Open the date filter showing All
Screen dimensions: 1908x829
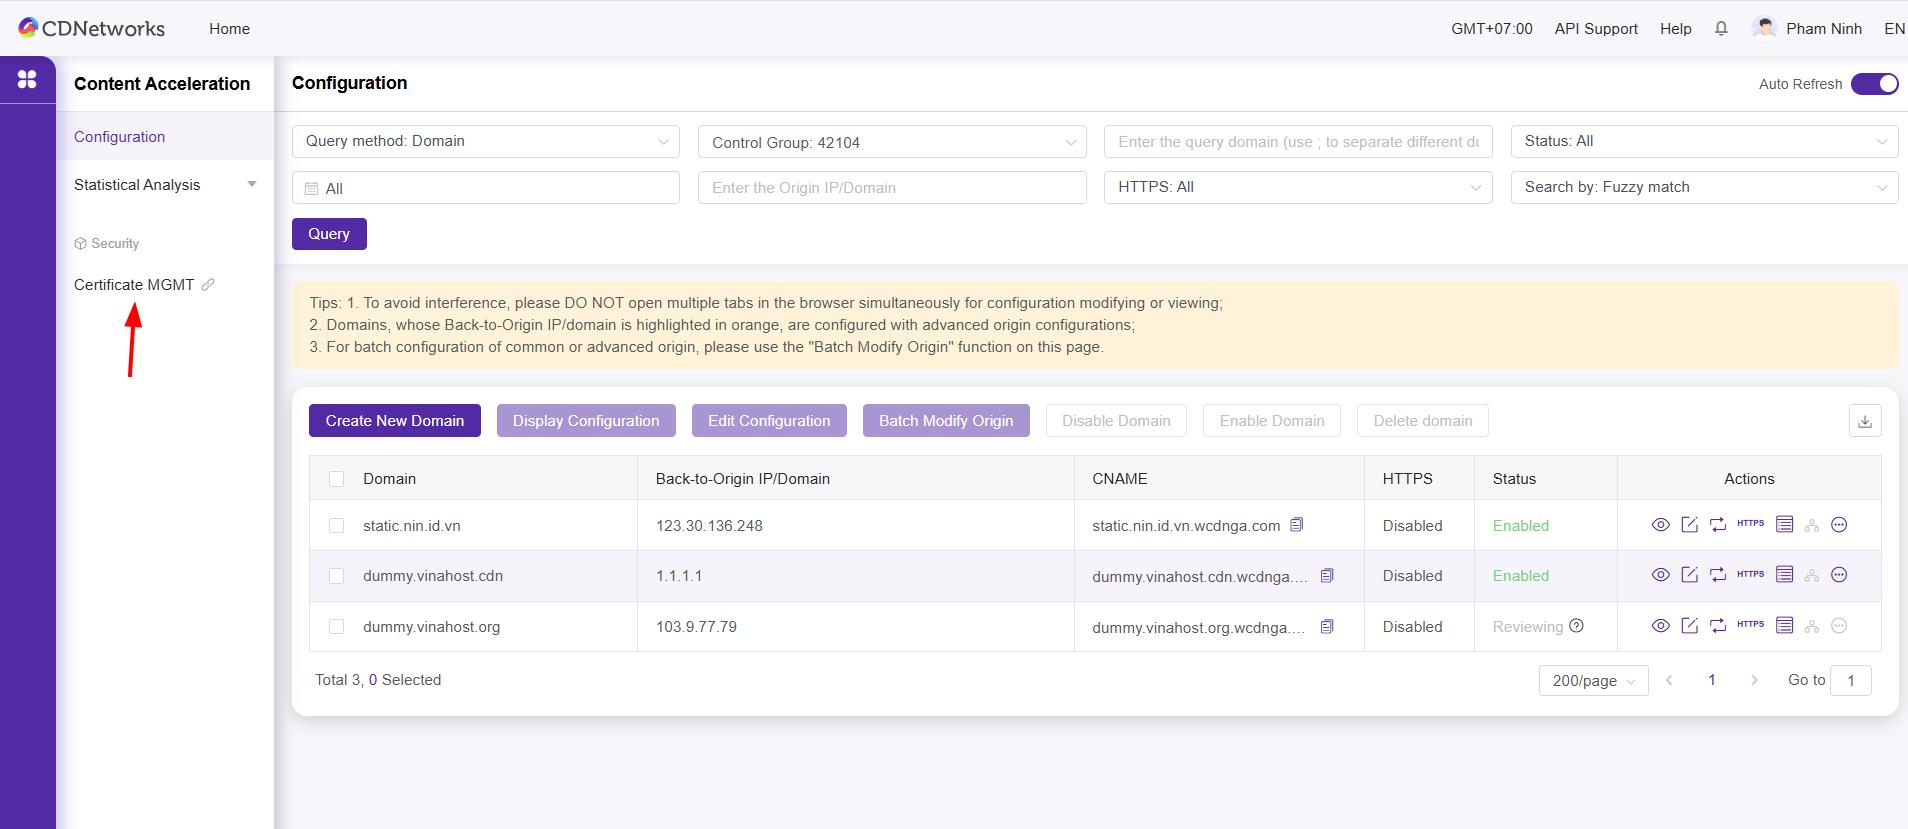[486, 188]
